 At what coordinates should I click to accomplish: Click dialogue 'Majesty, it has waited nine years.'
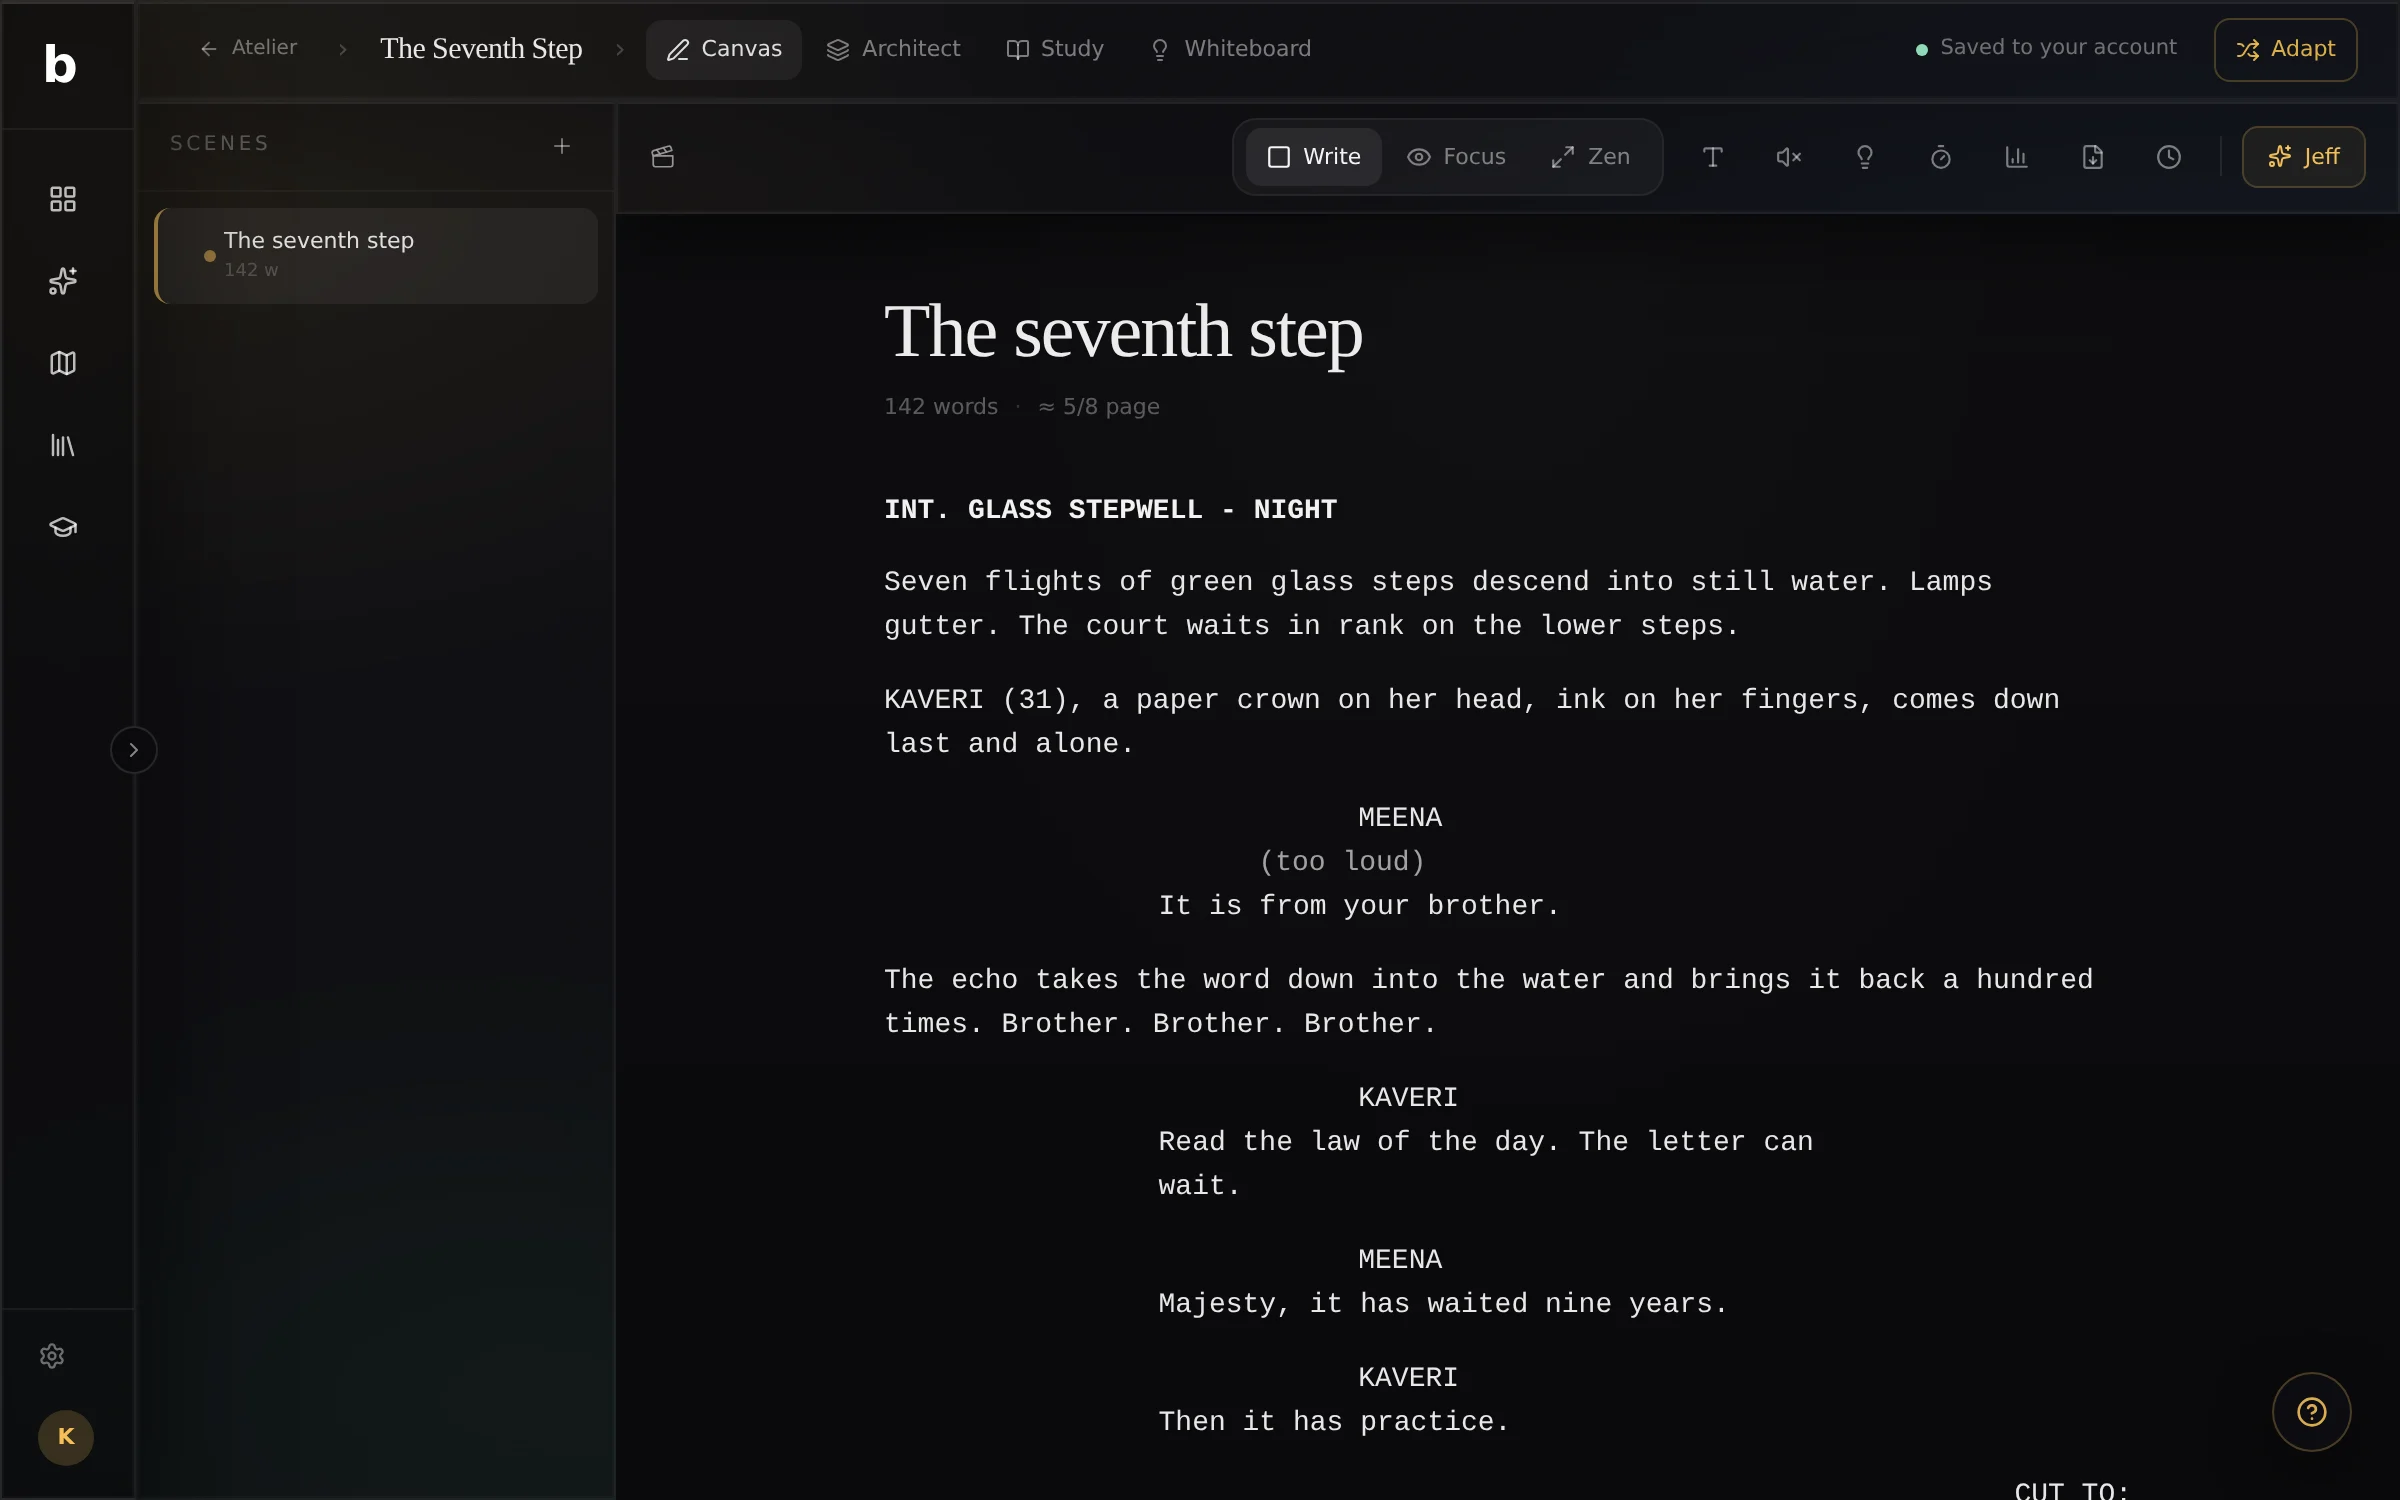click(x=1442, y=1304)
